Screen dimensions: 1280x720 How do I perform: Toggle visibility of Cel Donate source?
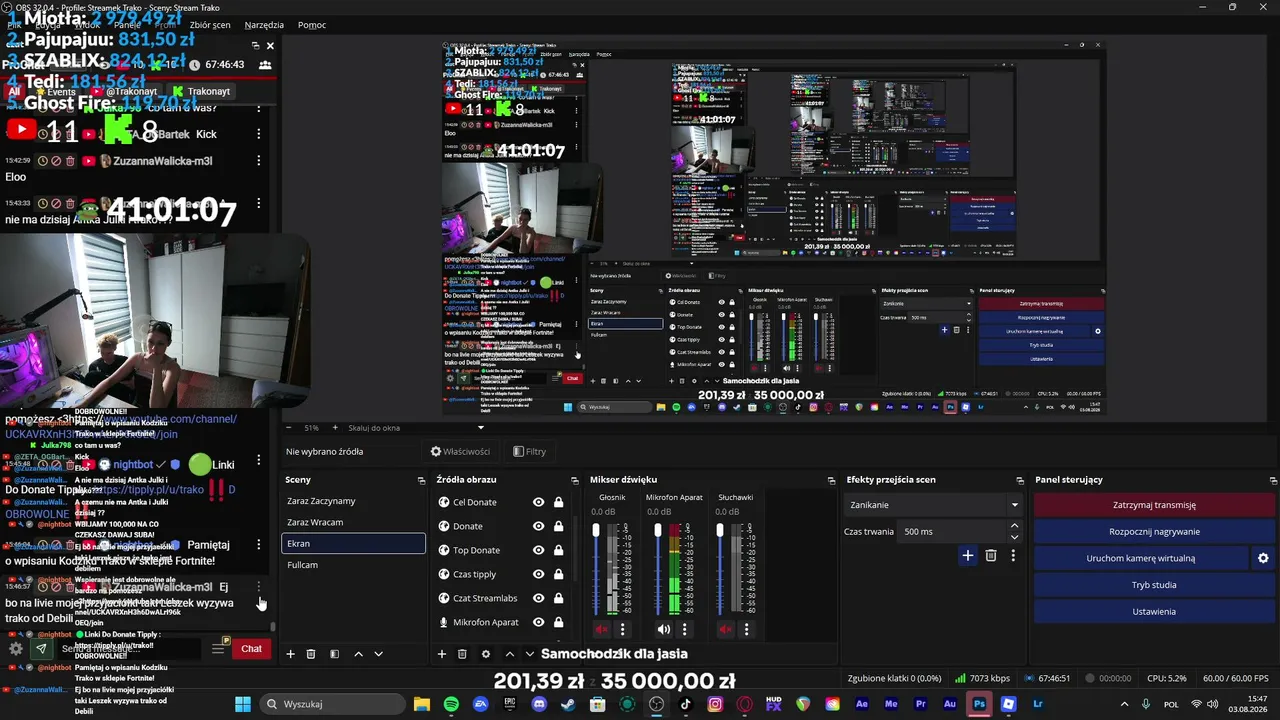pyautogui.click(x=539, y=502)
